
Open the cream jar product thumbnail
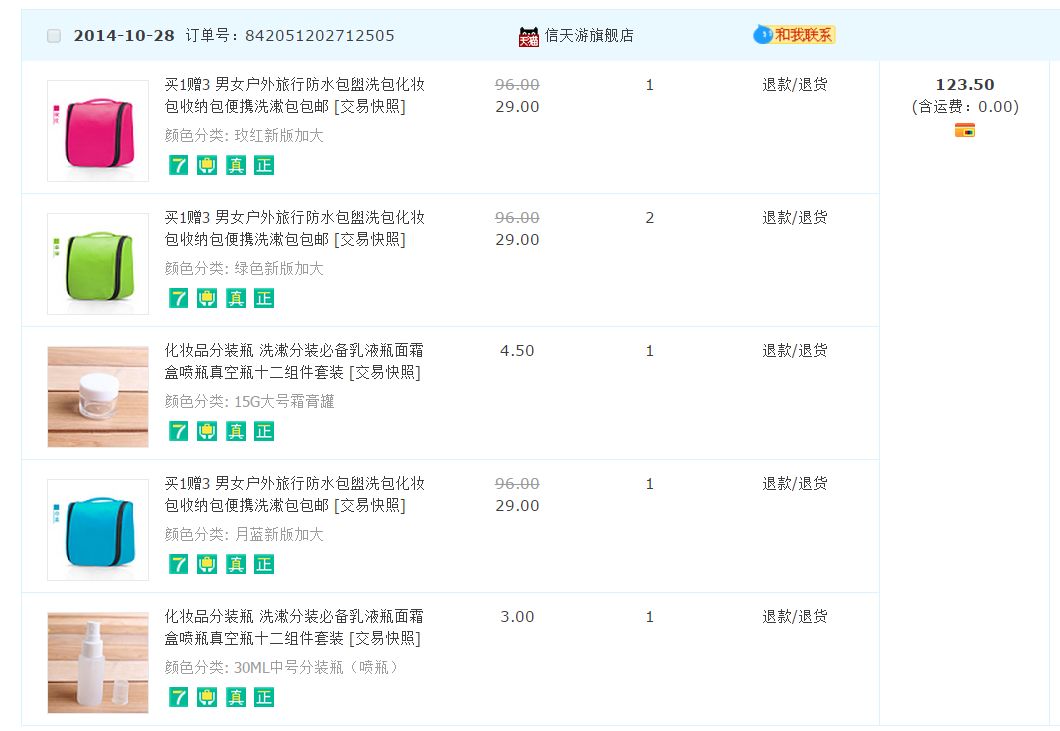98,397
